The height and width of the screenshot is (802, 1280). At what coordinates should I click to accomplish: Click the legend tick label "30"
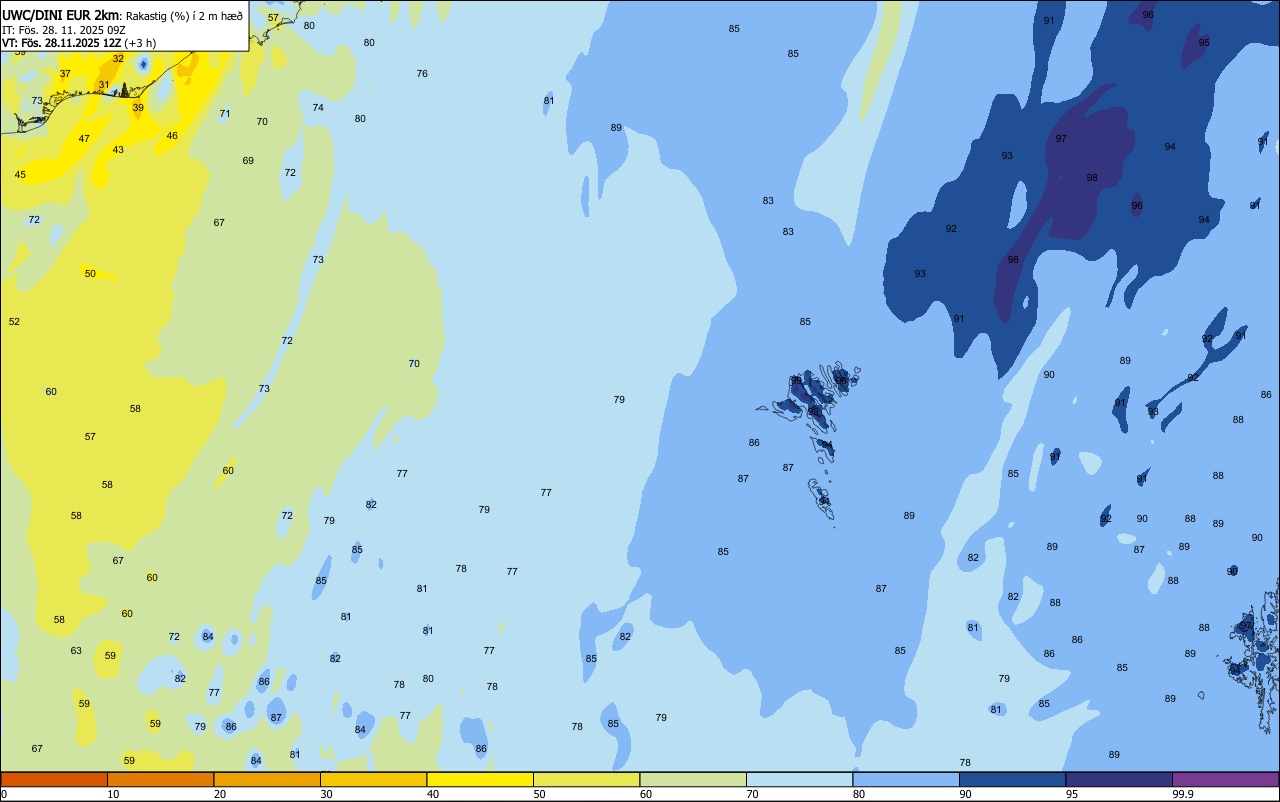pyautogui.click(x=326, y=794)
